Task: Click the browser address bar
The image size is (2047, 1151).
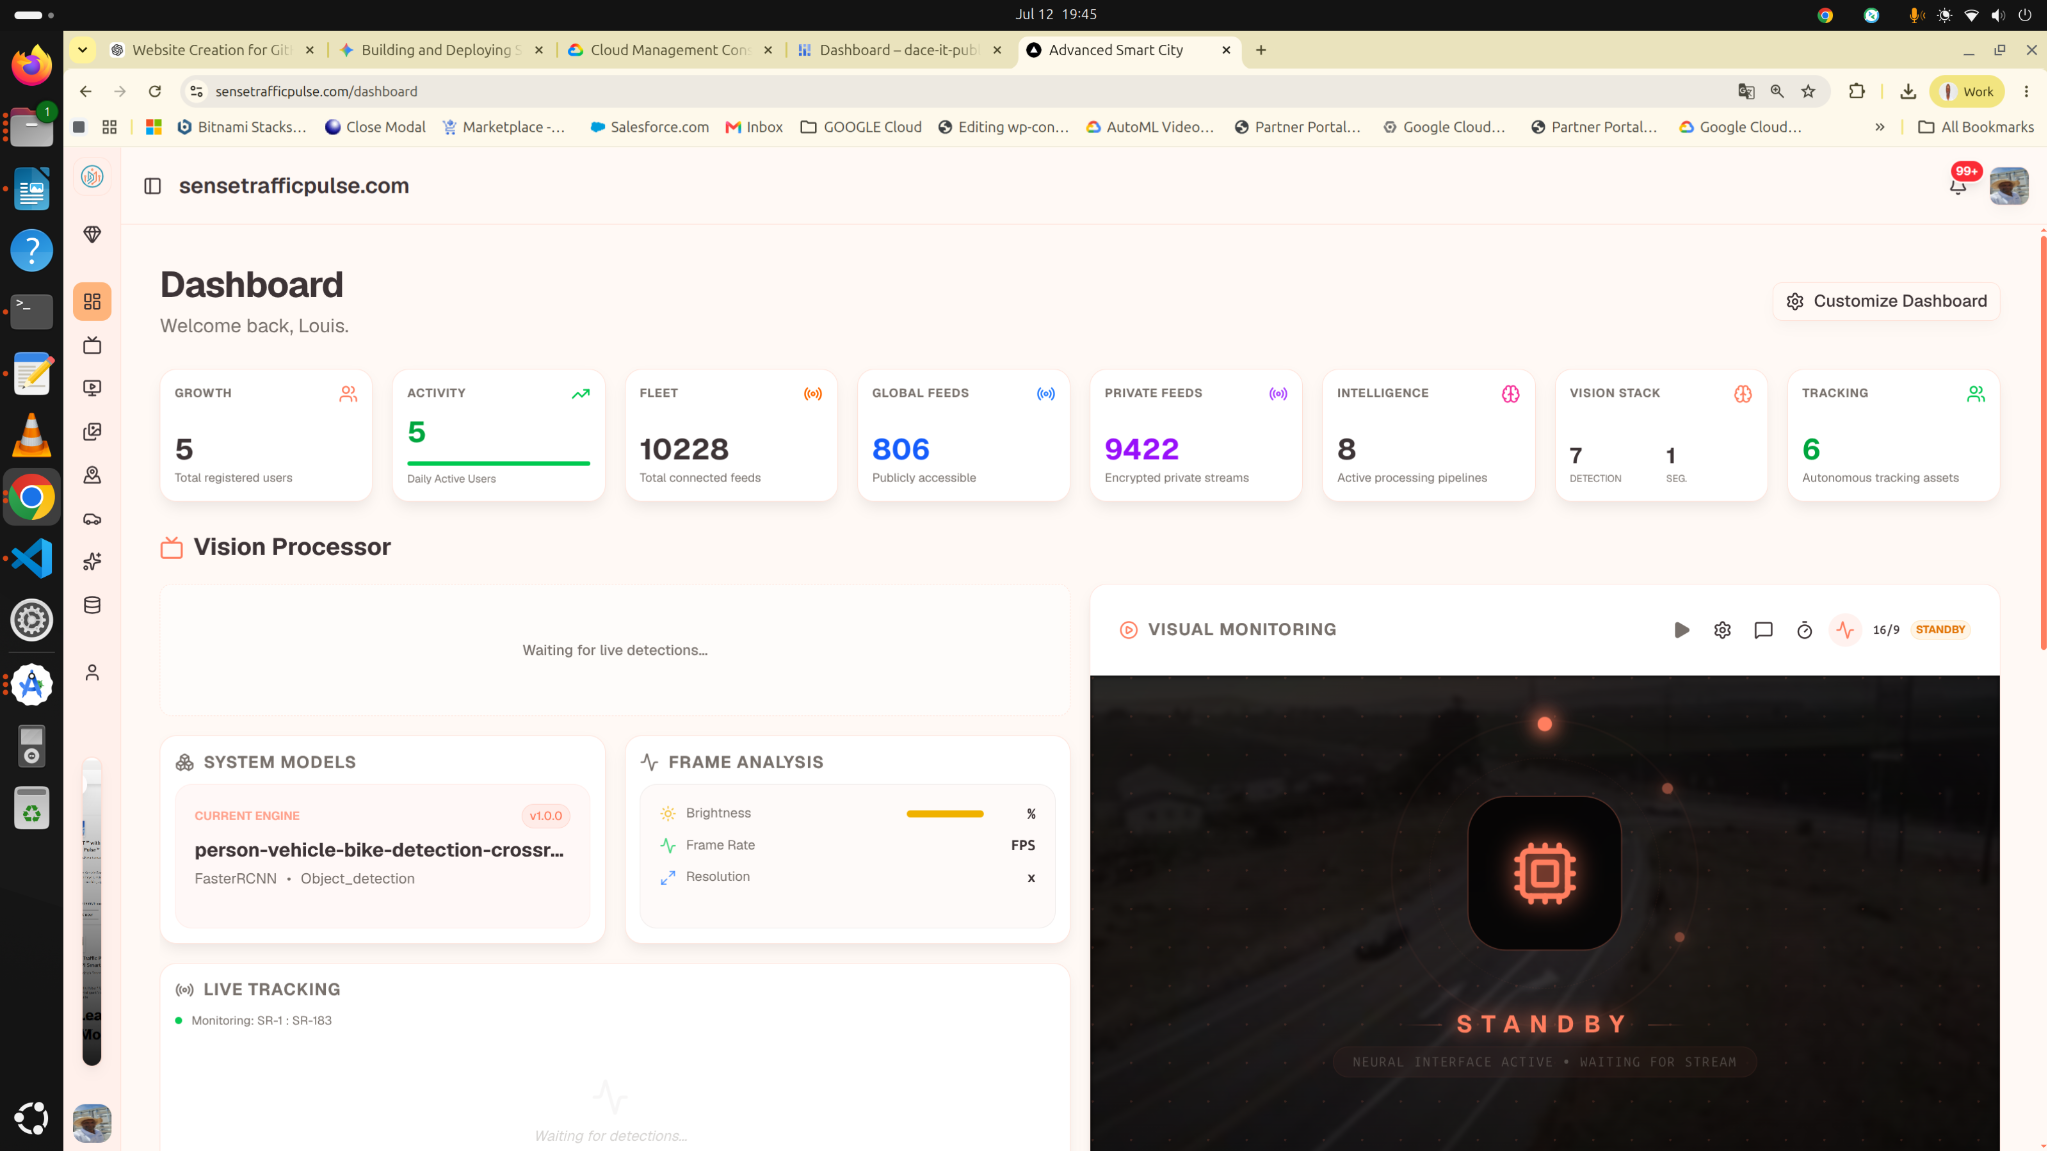Action: [x=960, y=91]
